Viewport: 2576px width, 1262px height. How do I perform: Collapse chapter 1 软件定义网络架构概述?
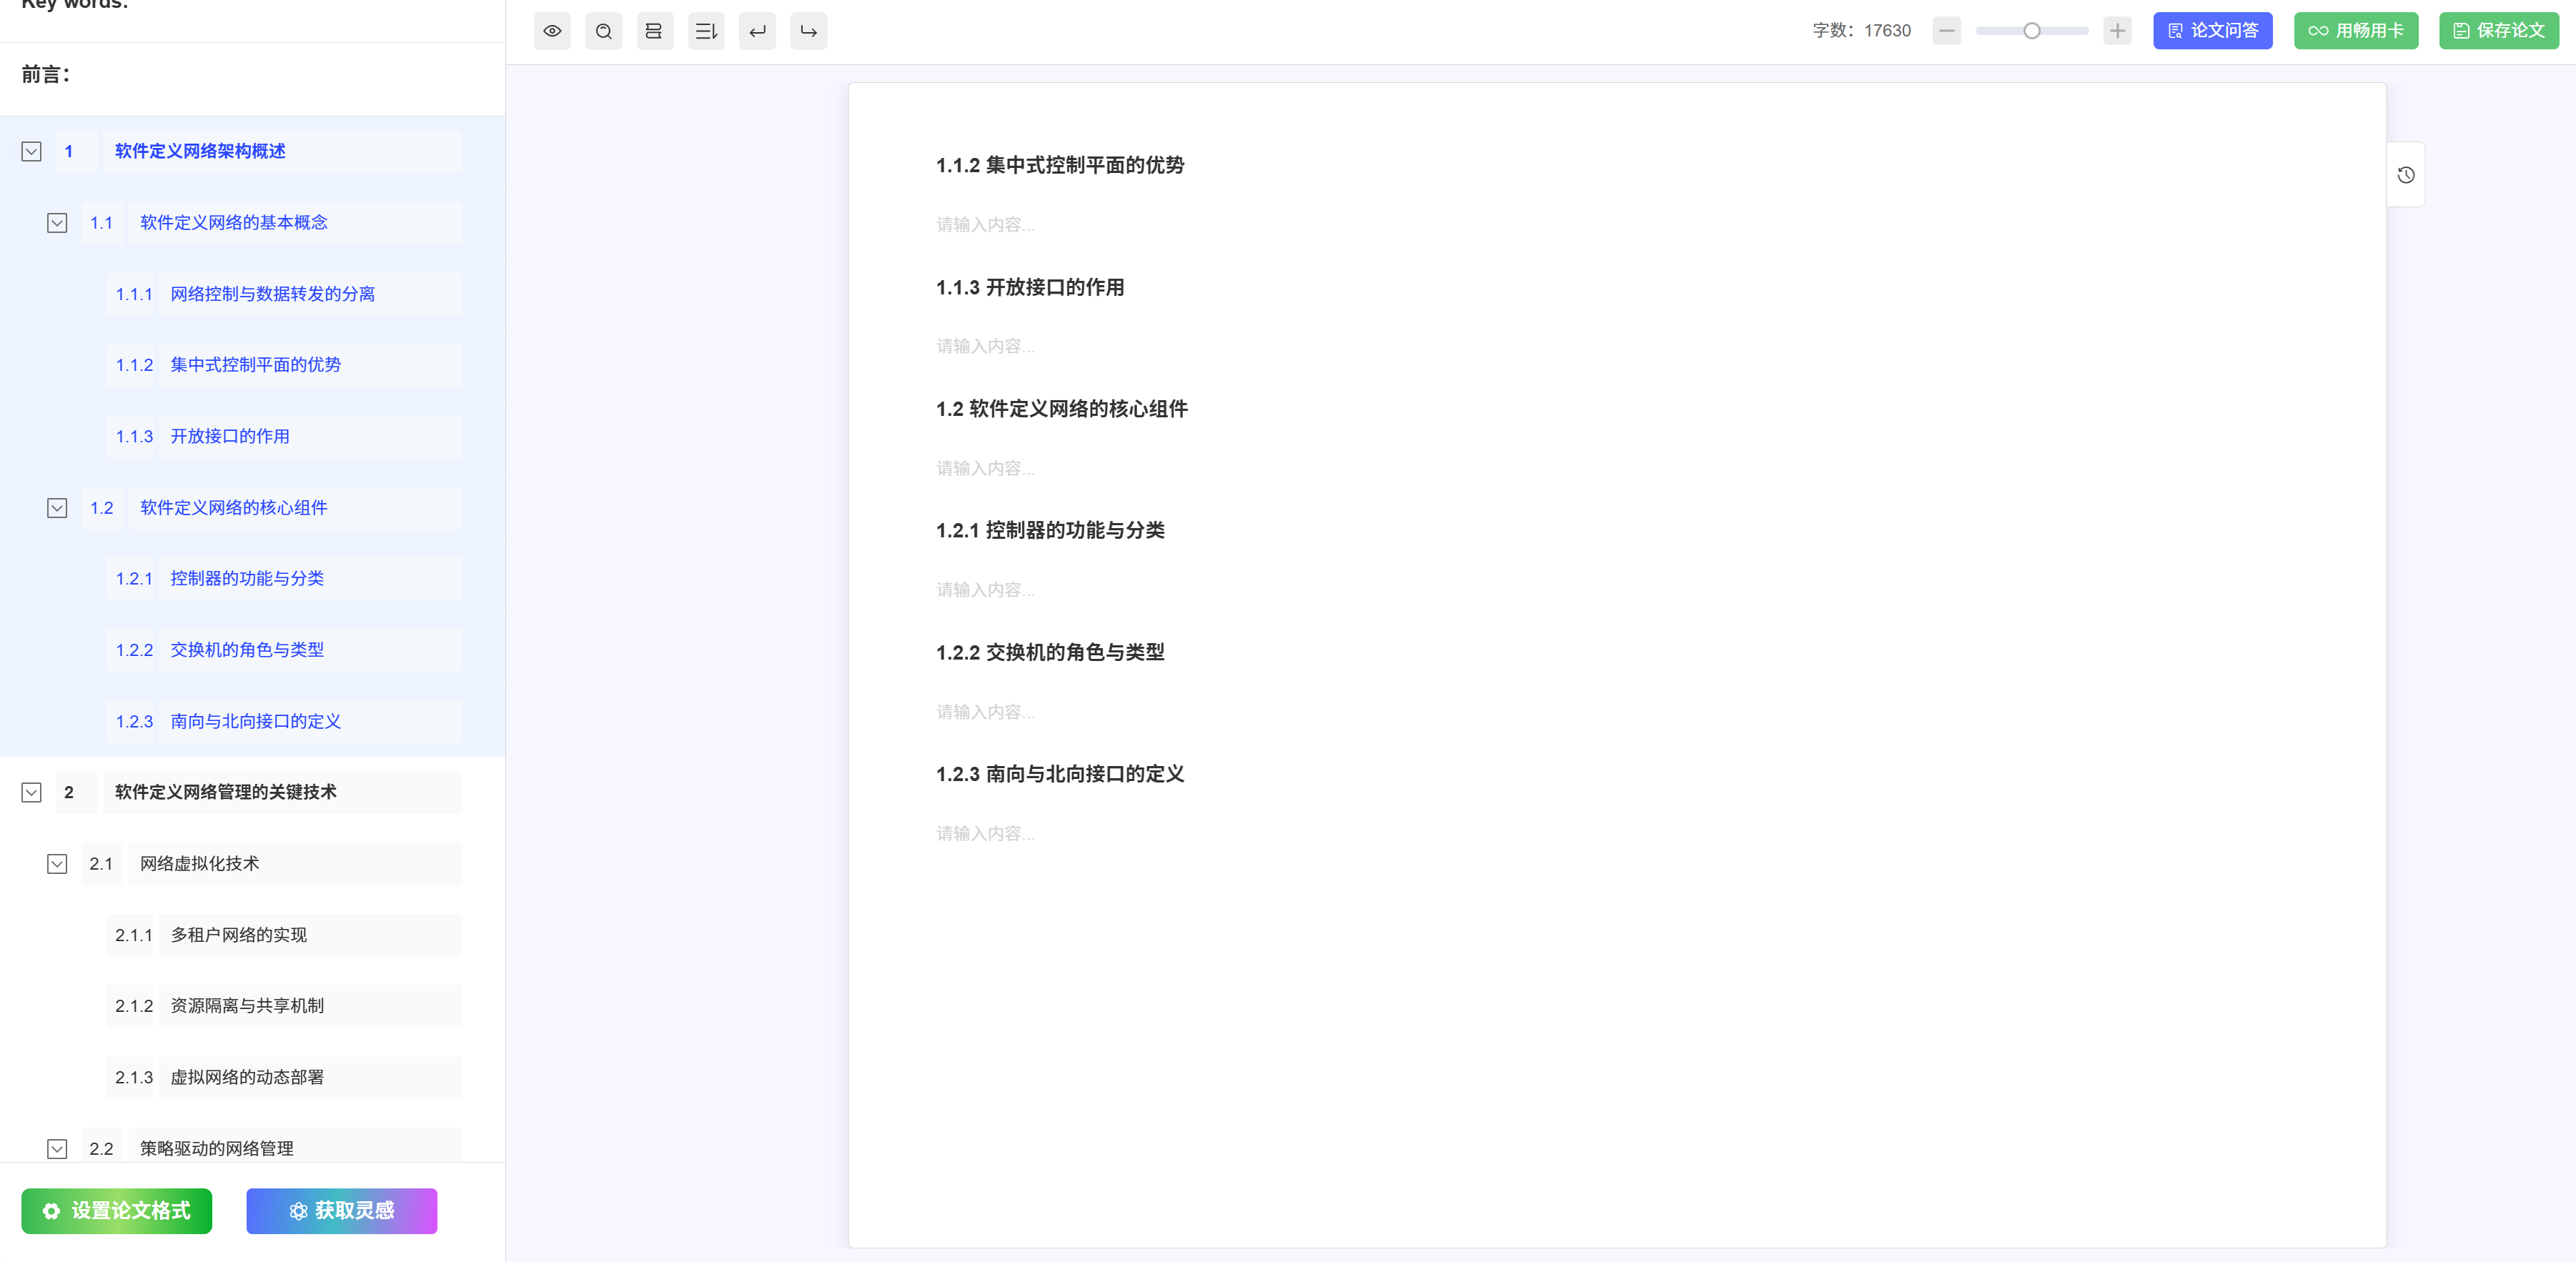[32, 152]
